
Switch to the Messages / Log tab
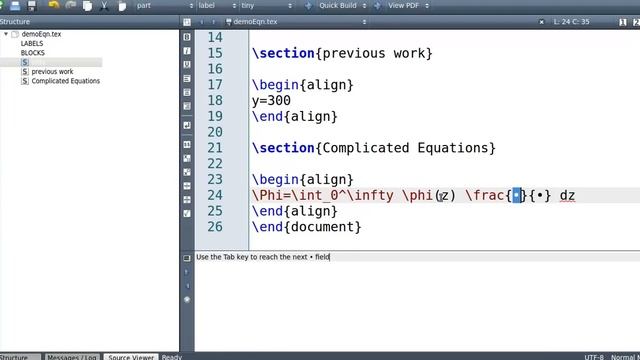72,357
